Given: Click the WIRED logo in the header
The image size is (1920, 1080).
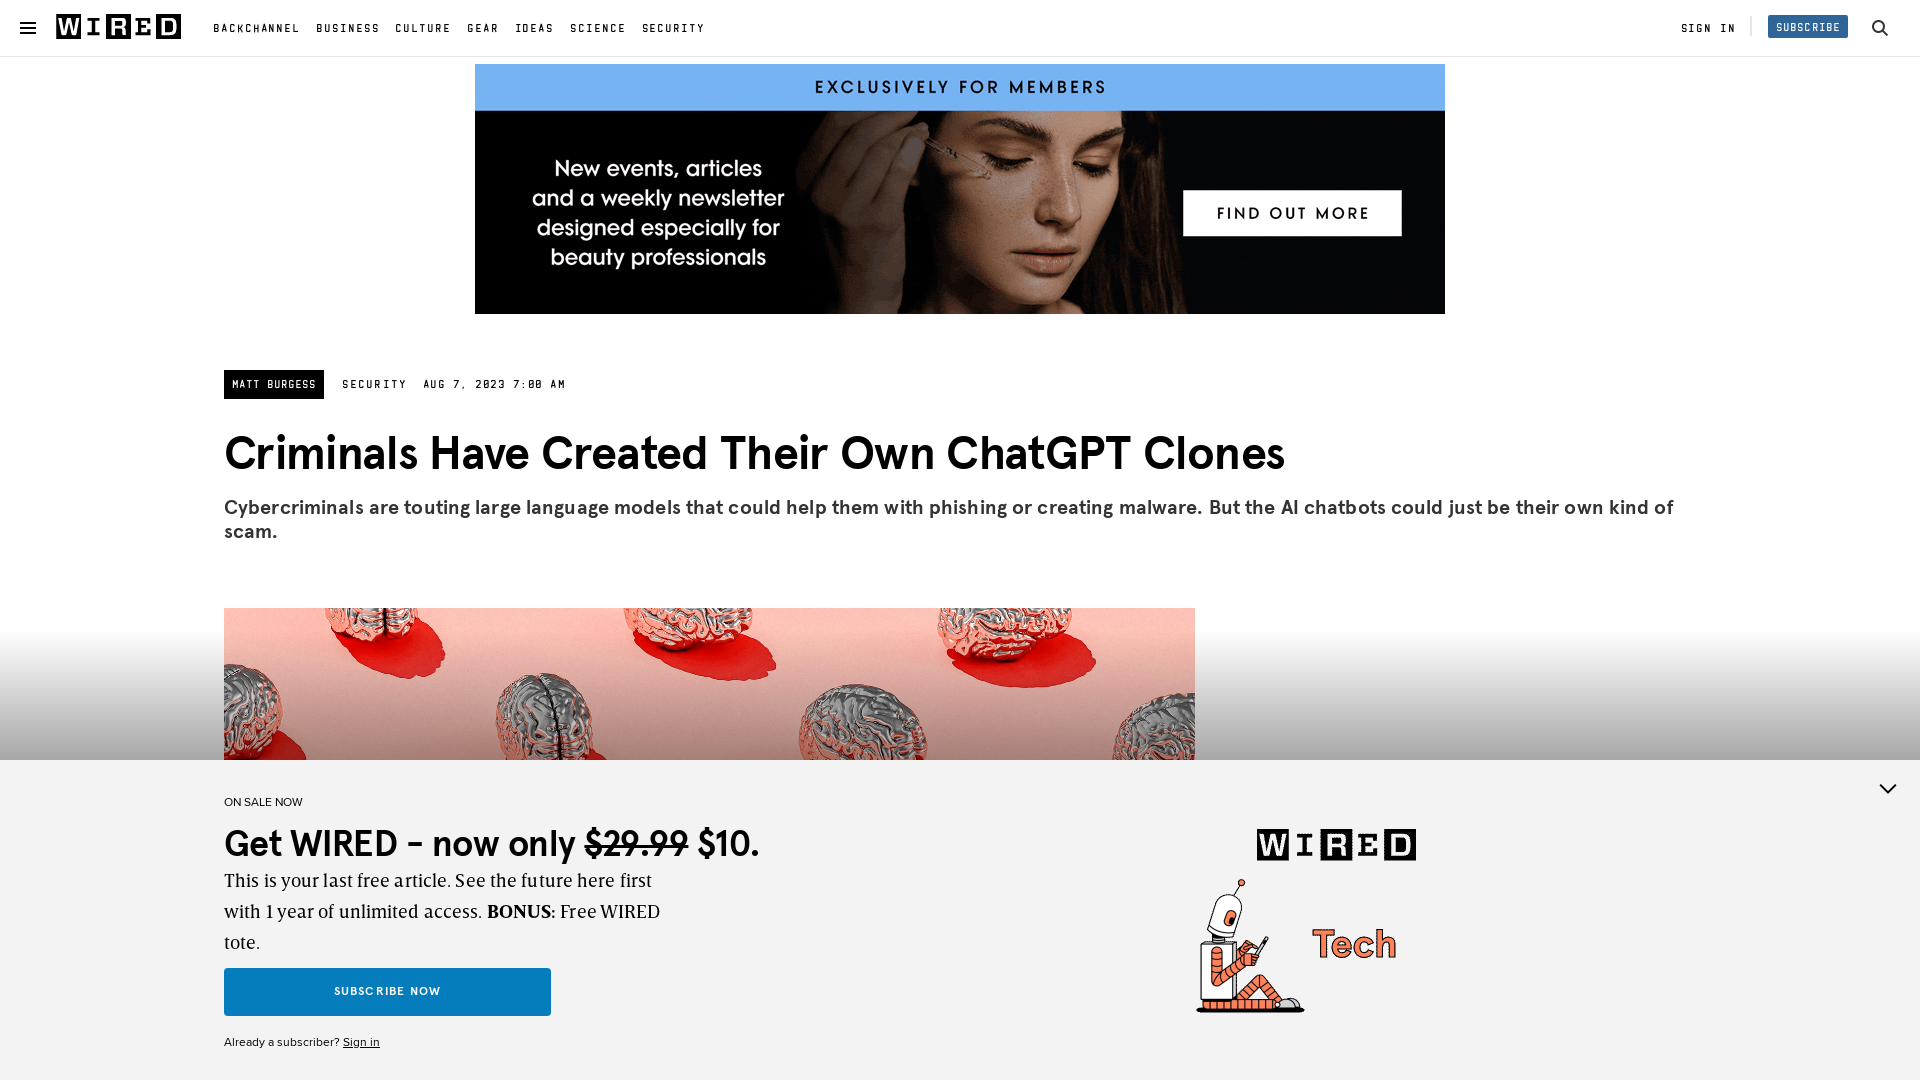Looking at the screenshot, I should coord(117,26).
